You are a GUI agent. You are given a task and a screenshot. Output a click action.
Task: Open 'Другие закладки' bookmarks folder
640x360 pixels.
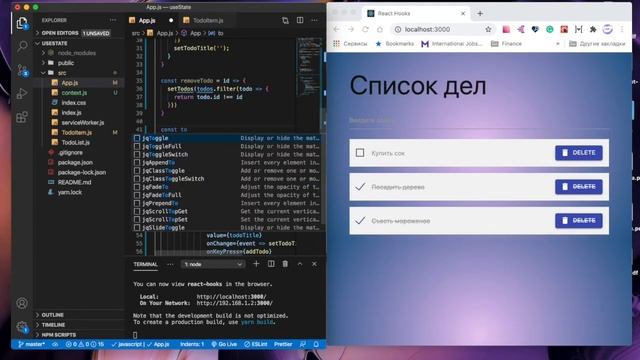pos(597,44)
